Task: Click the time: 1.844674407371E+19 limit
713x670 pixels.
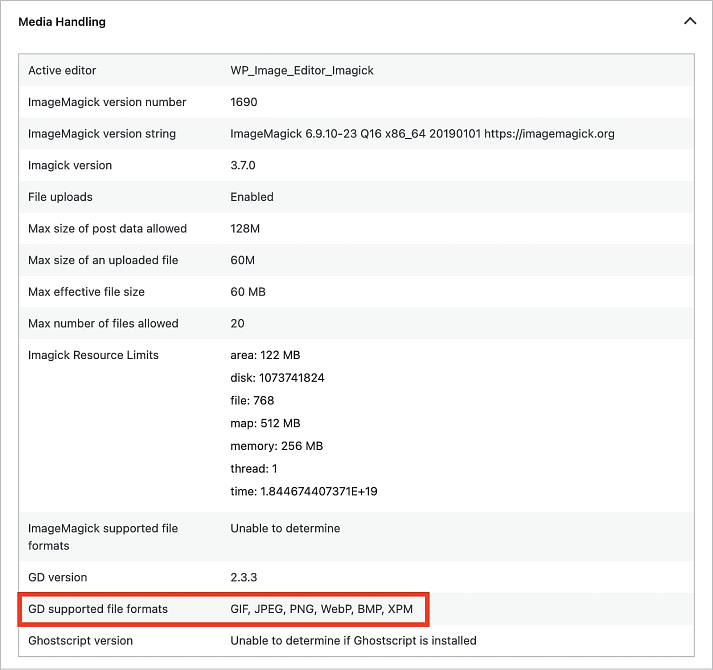Action: click(x=303, y=491)
